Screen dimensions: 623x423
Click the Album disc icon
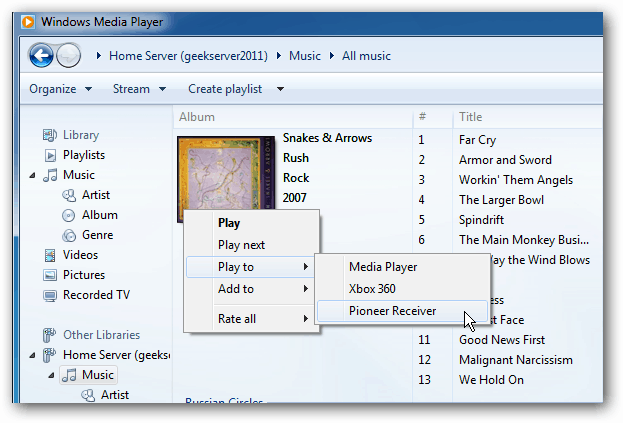[x=69, y=215]
